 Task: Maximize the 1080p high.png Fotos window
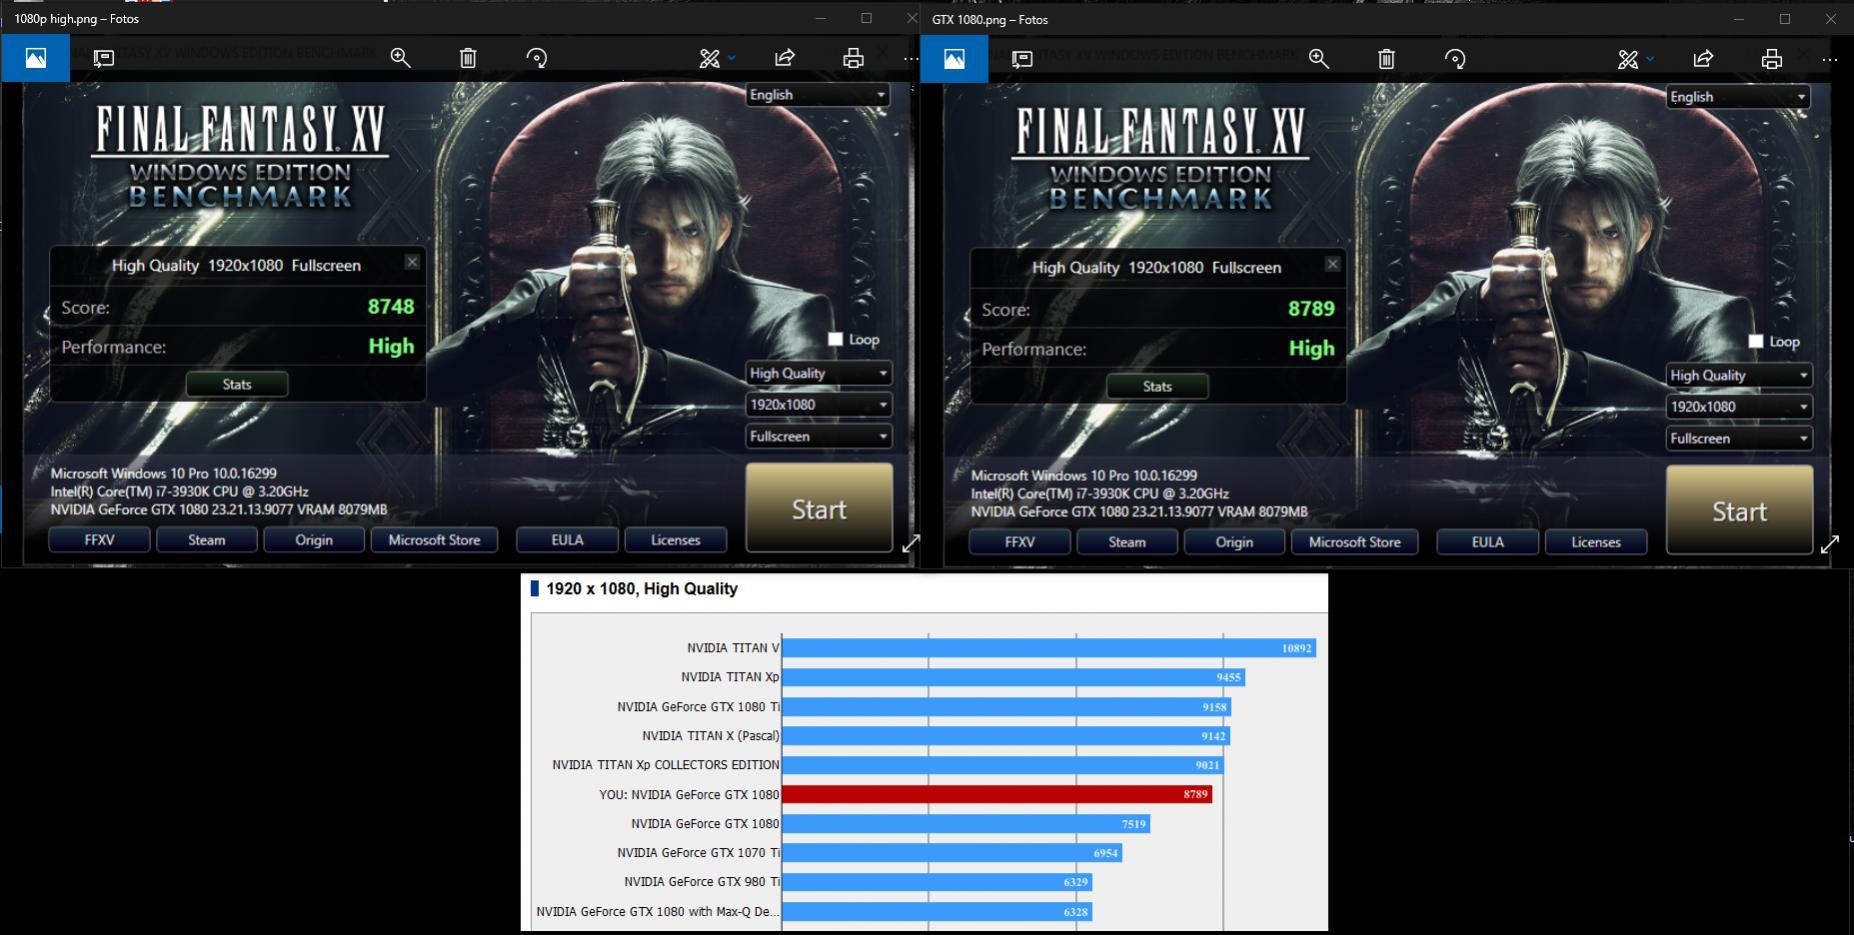tap(866, 18)
